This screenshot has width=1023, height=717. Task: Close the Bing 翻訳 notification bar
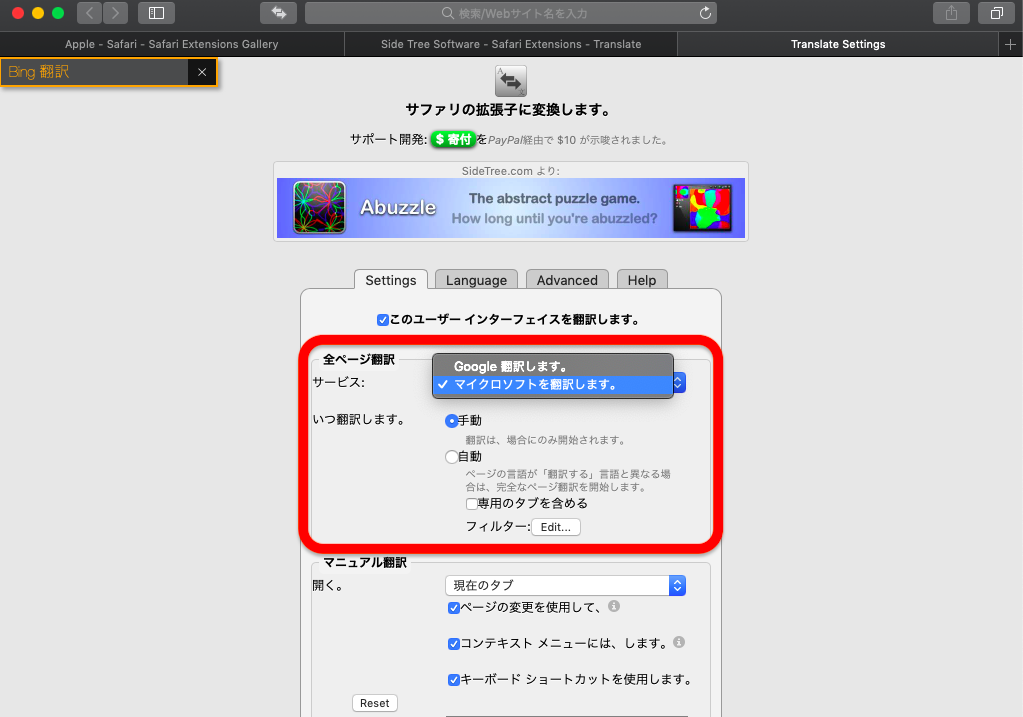[x=202, y=72]
